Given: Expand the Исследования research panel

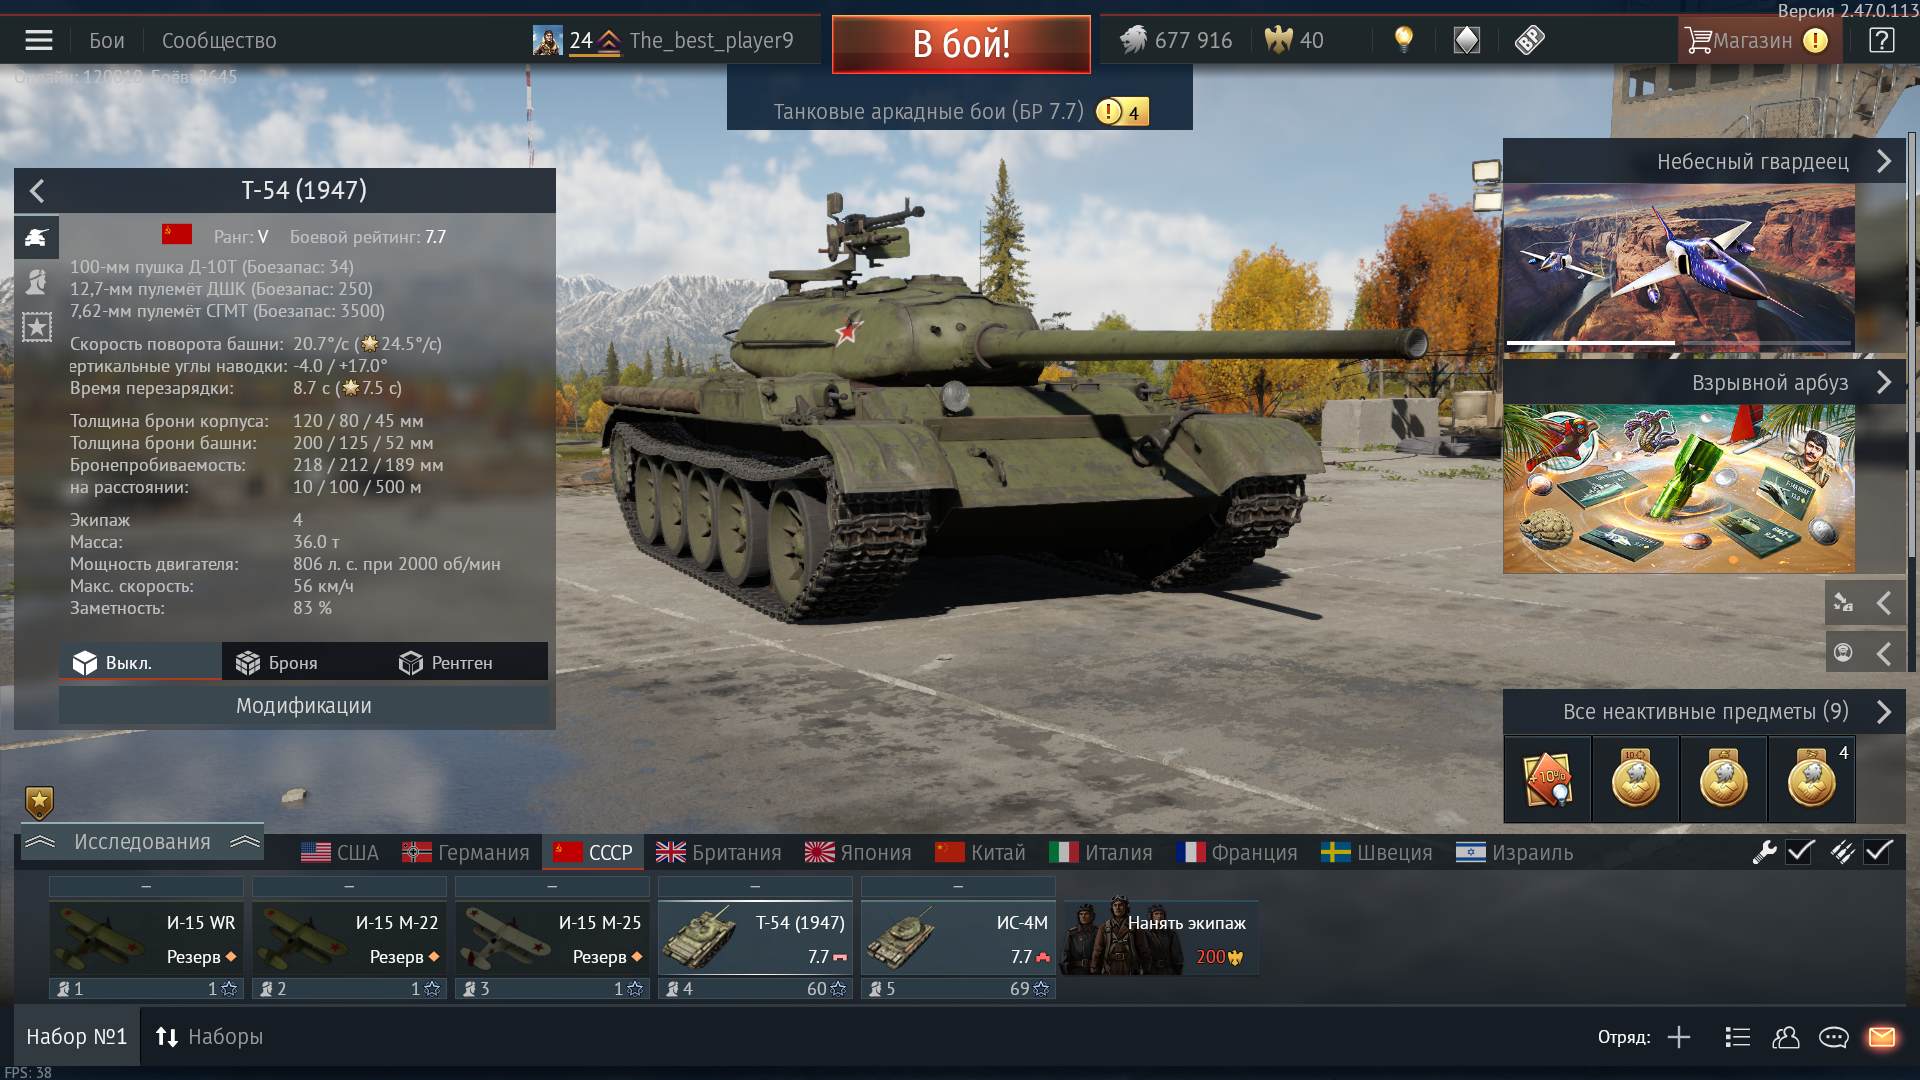Looking at the screenshot, I should [142, 842].
